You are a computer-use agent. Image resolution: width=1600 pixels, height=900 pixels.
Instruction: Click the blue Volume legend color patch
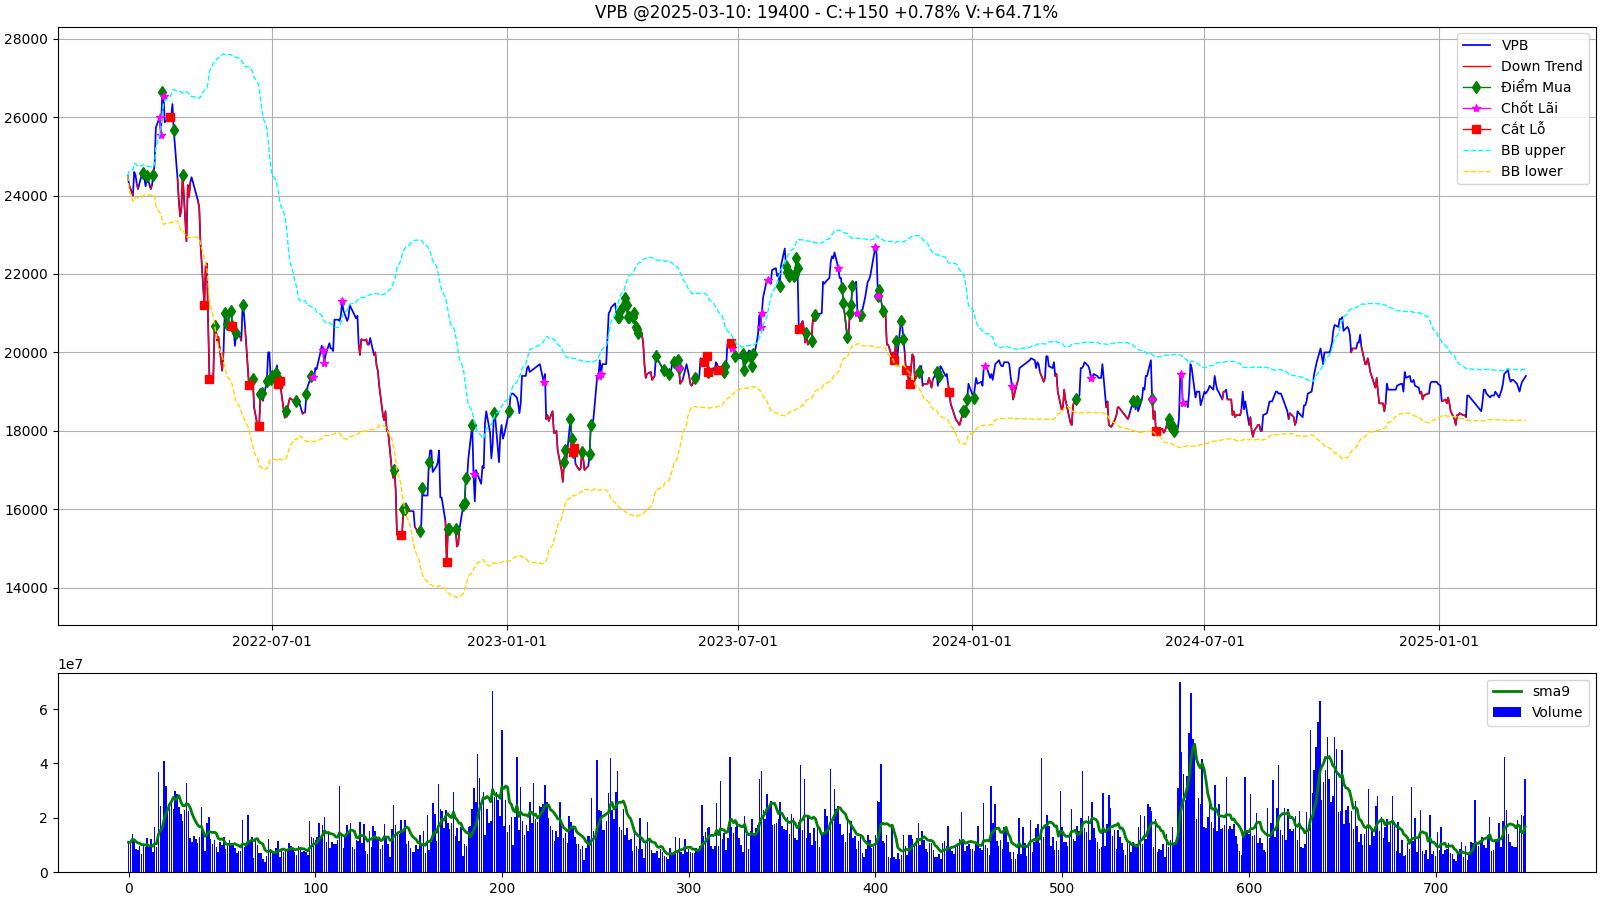click(1506, 712)
